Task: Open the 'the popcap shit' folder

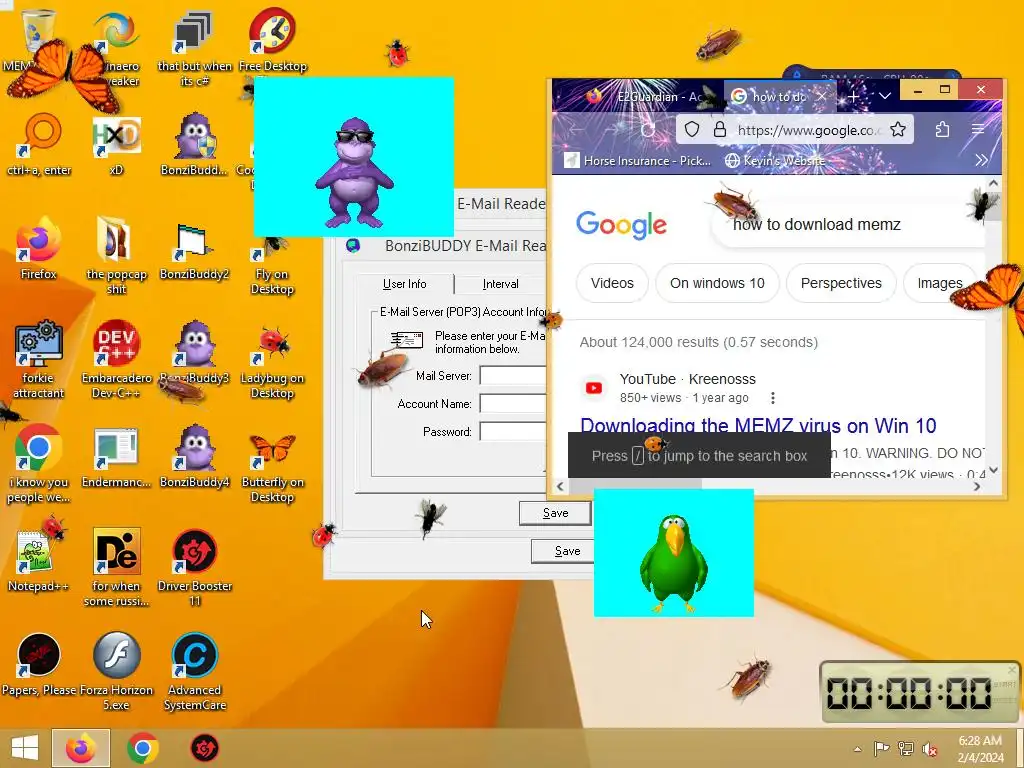Action: (x=116, y=255)
